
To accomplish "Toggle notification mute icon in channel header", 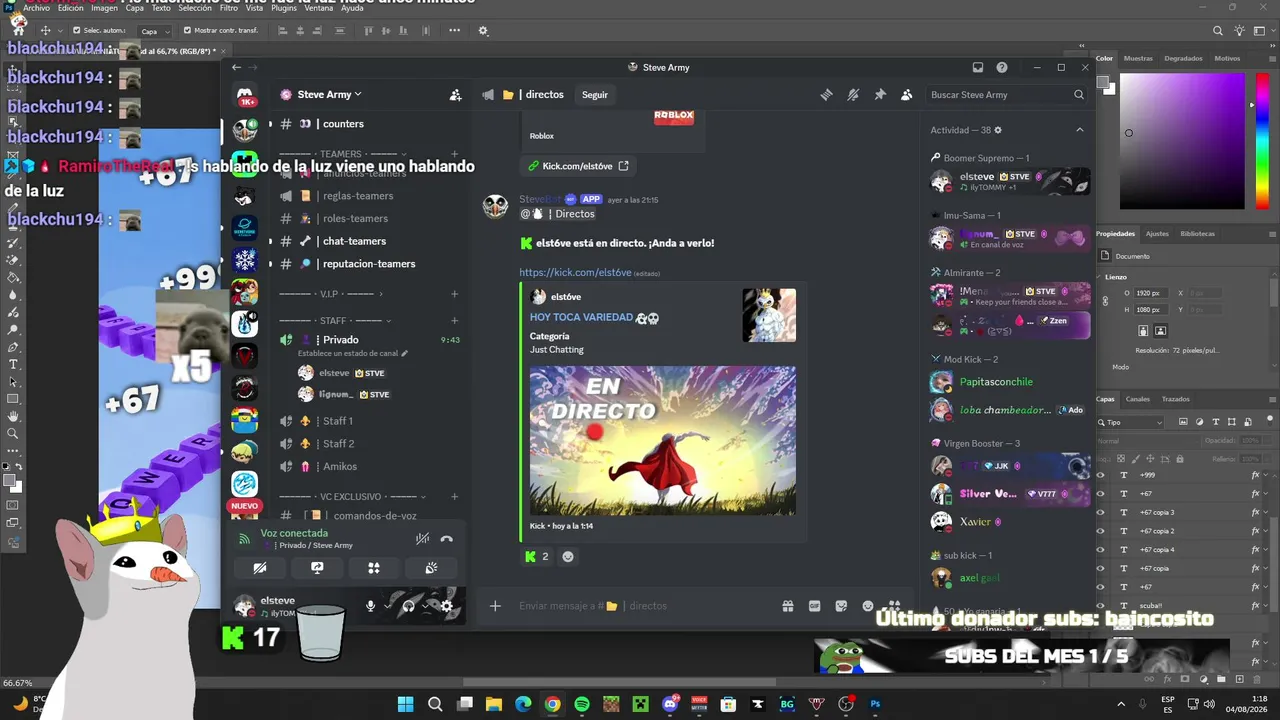I will pyautogui.click(x=853, y=95).
